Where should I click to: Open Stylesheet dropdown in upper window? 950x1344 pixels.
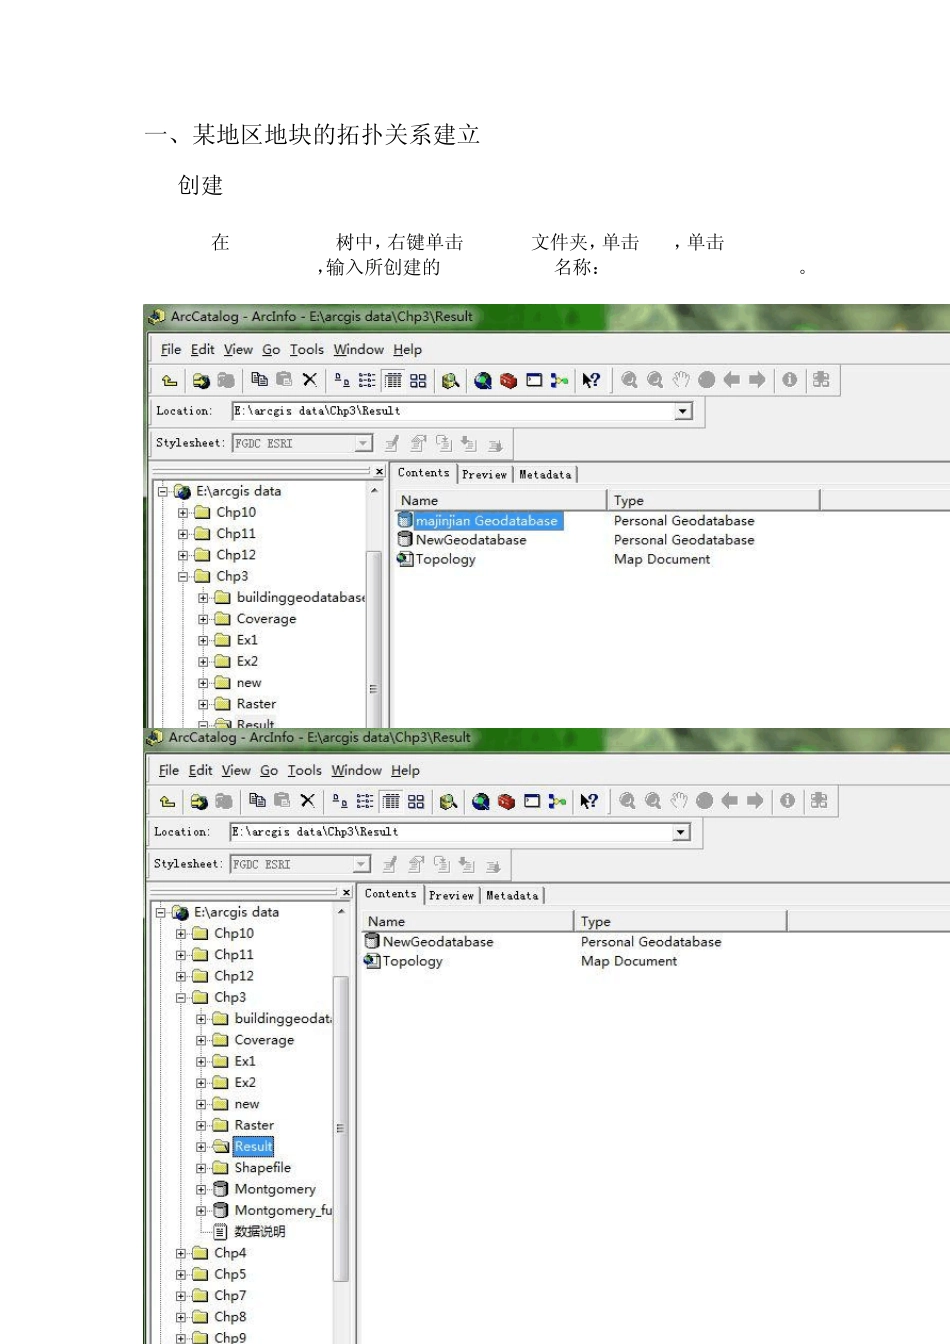point(363,443)
